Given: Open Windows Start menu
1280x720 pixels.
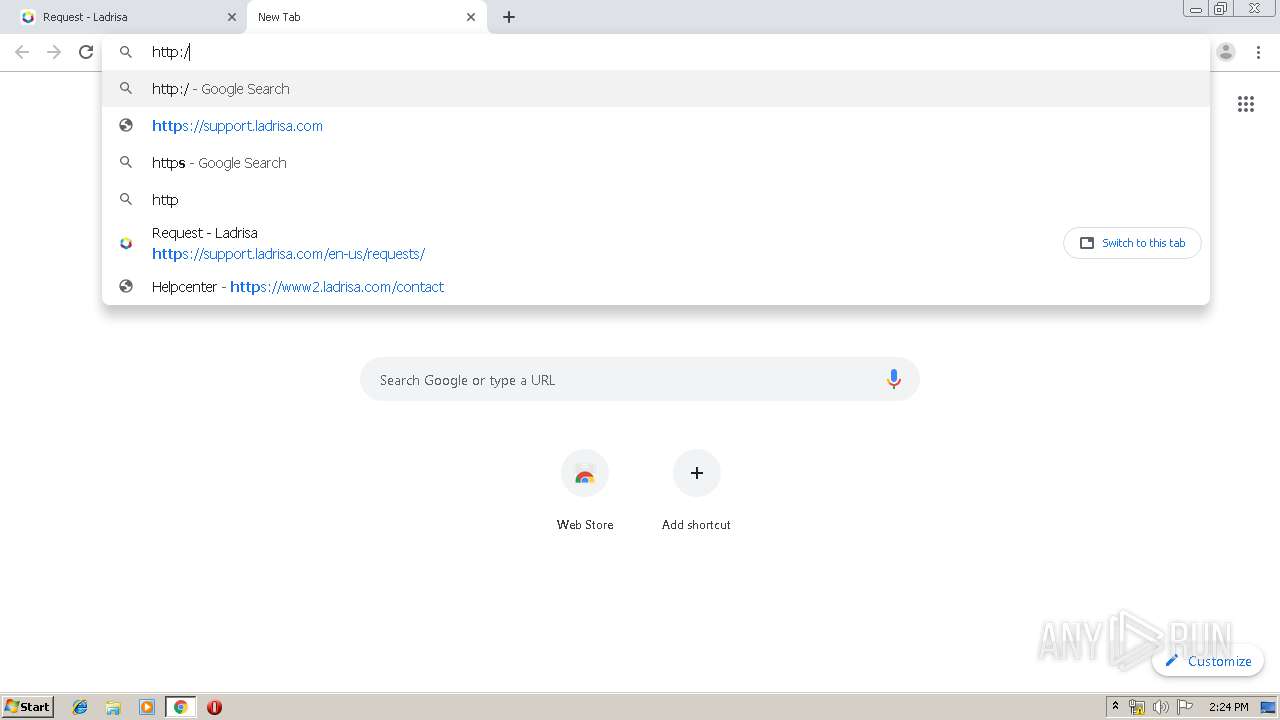Looking at the screenshot, I should coord(28,707).
